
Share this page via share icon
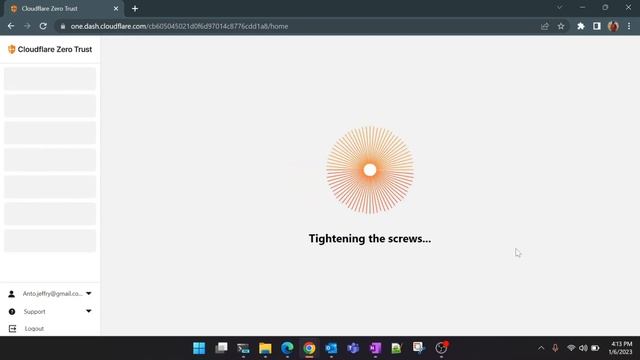point(544,26)
